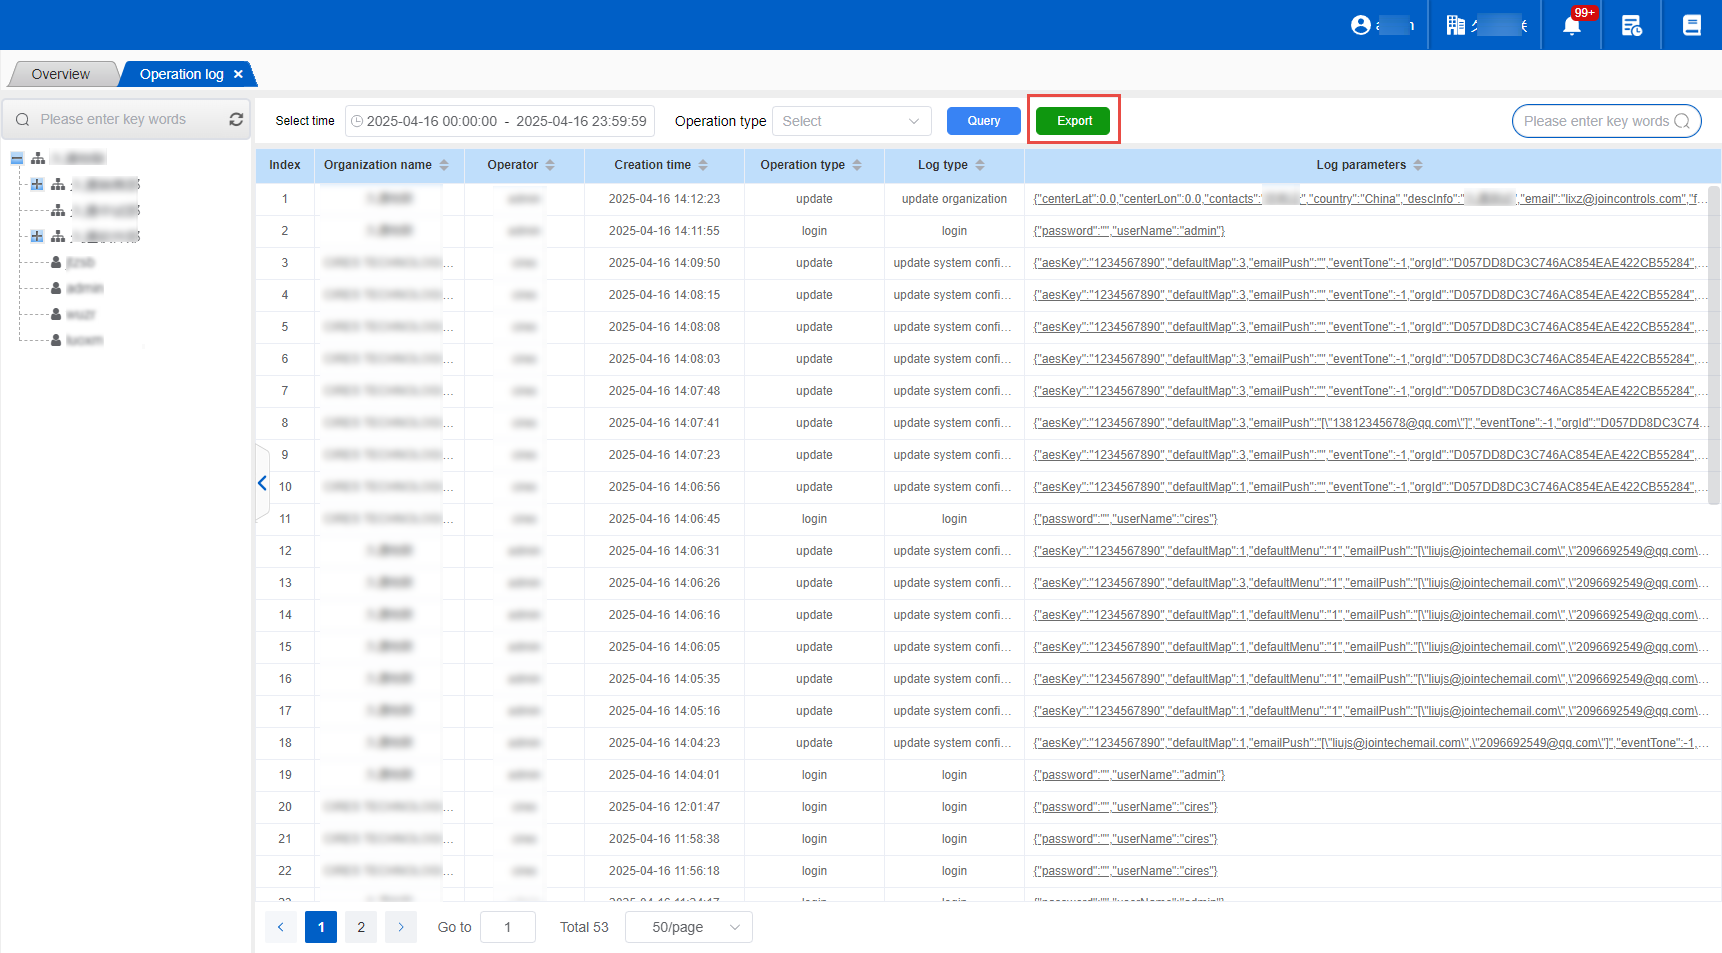Click the search magnifier in right keyword box
The image size is (1722, 953).
[1682, 121]
